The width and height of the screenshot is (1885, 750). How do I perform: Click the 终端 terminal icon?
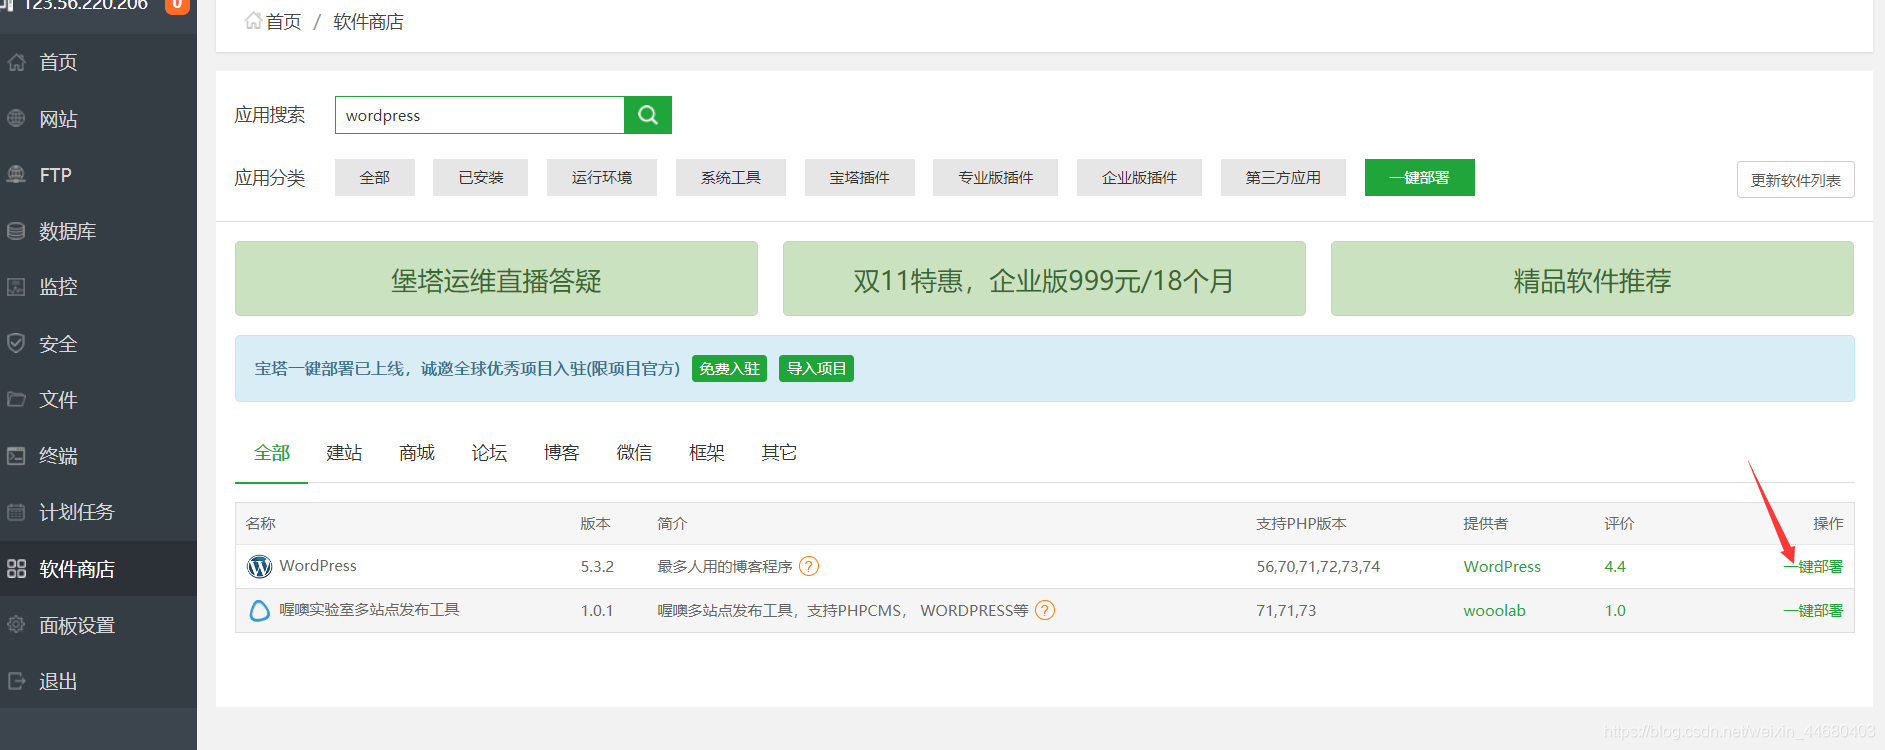pos(16,456)
